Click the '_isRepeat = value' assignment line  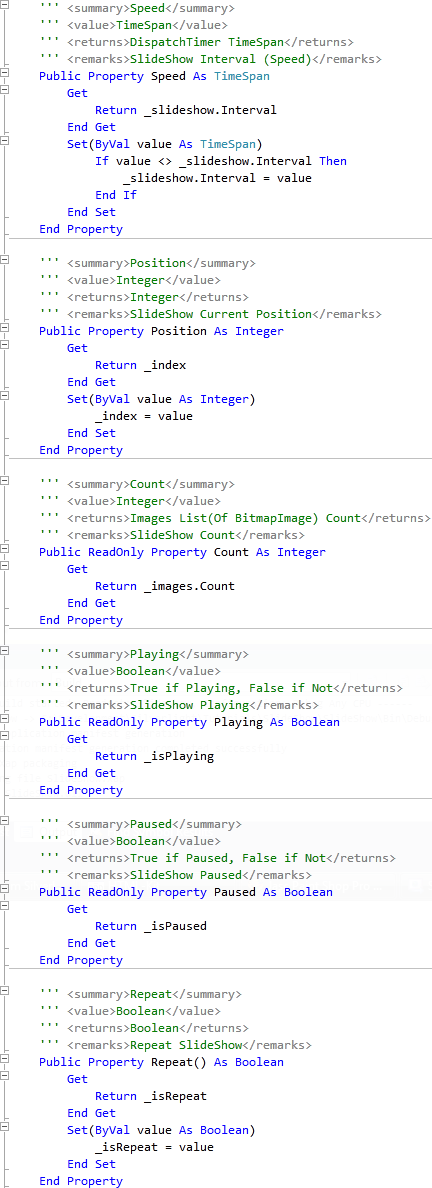click(x=154, y=1146)
